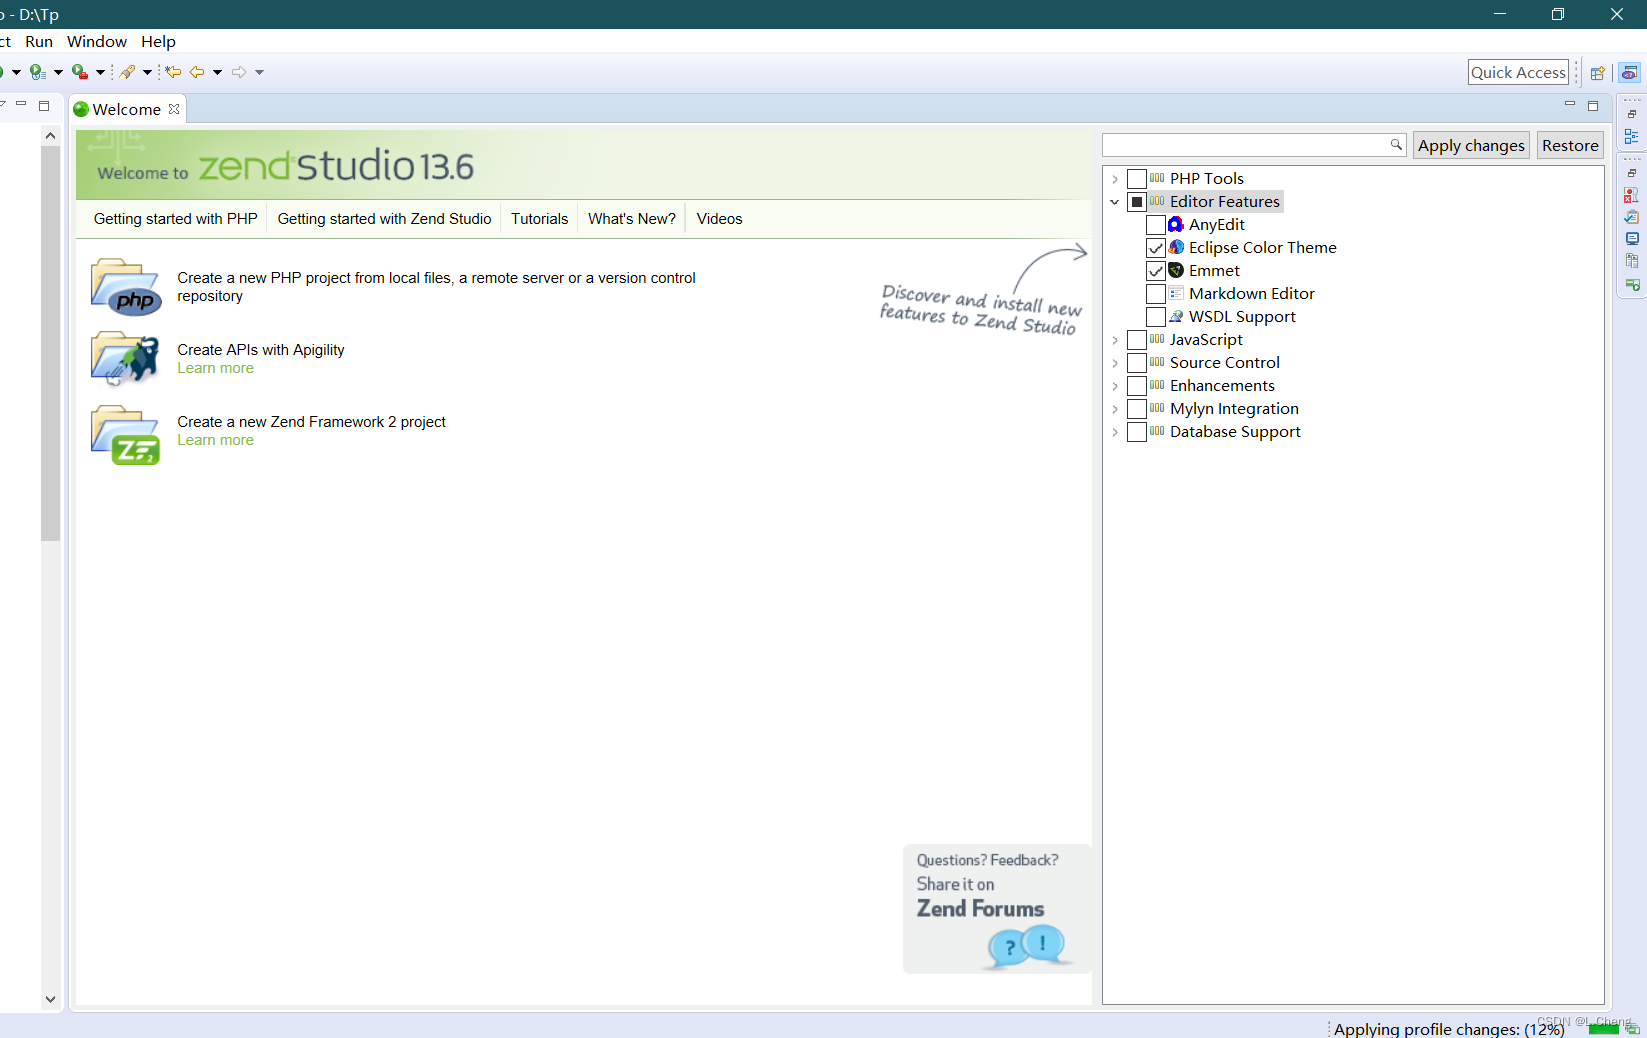Screen dimensions: 1647x1038
Task: Open the Back history dropdown arrow
Action: pos(217,72)
